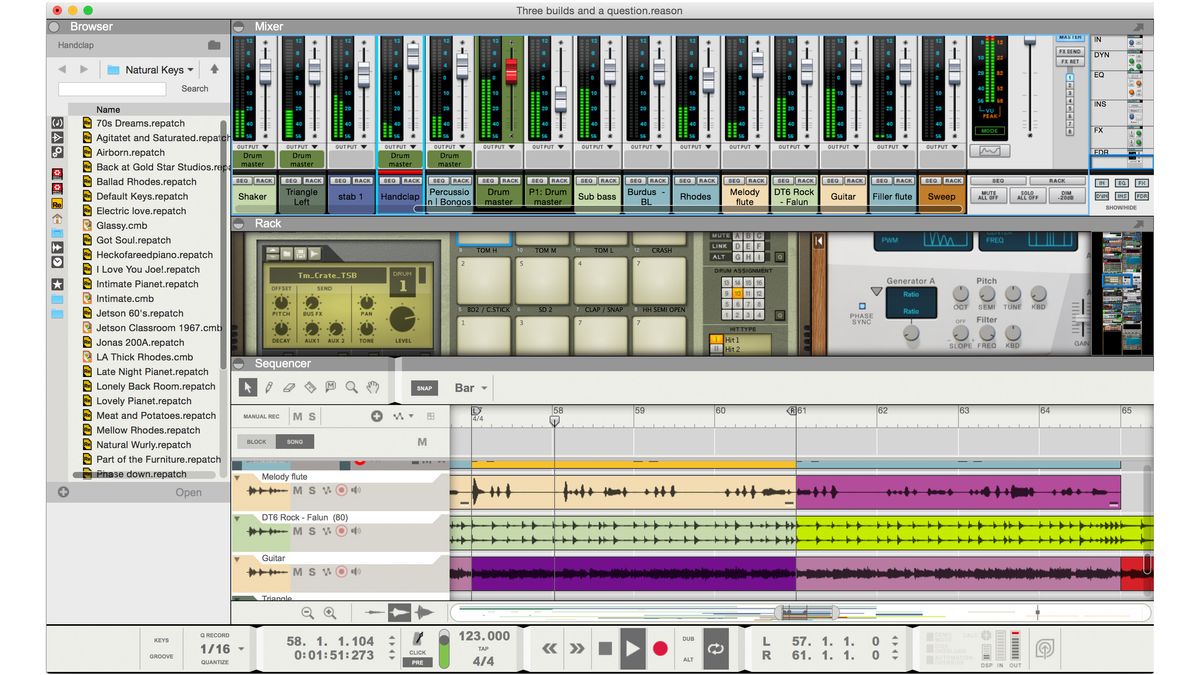Select the Razor split tool
Viewport: 1200px width, 675px height.
(x=311, y=387)
